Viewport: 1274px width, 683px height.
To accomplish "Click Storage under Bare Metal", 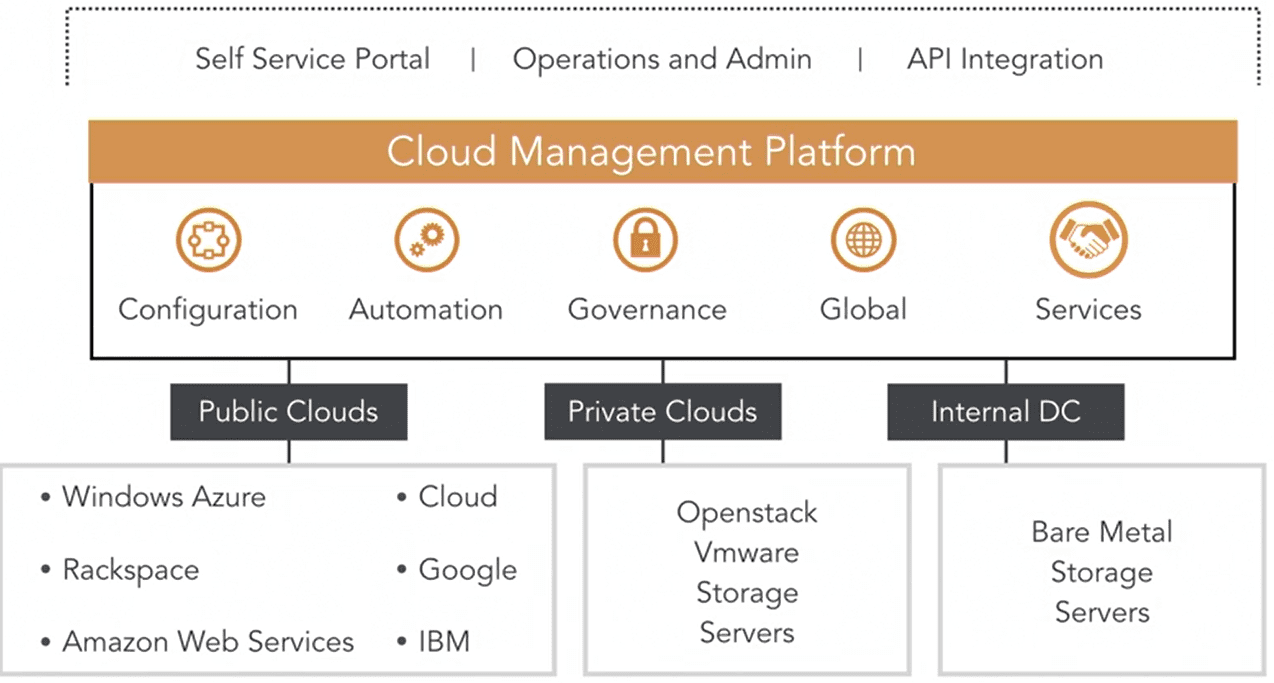I will click(1102, 573).
